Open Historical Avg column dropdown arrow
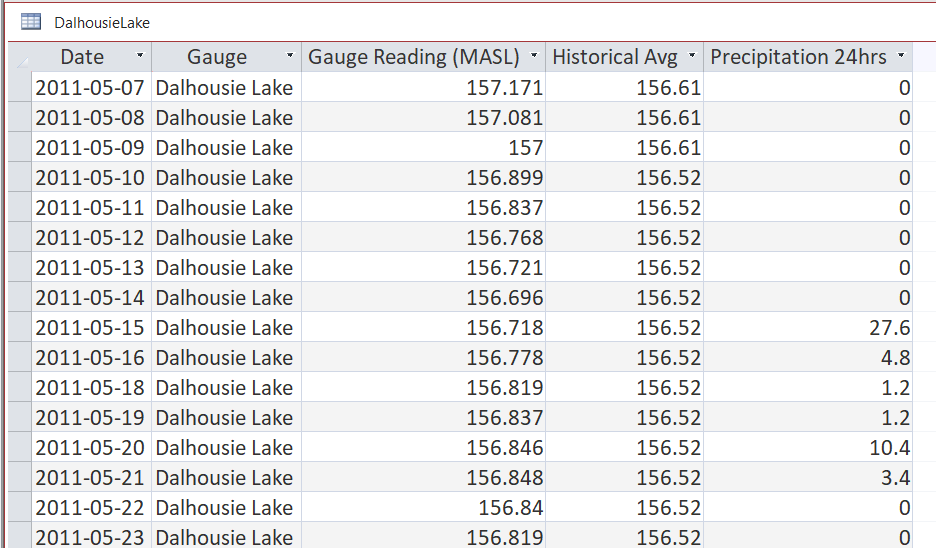Viewport: 936px width, 548px height. point(692,56)
